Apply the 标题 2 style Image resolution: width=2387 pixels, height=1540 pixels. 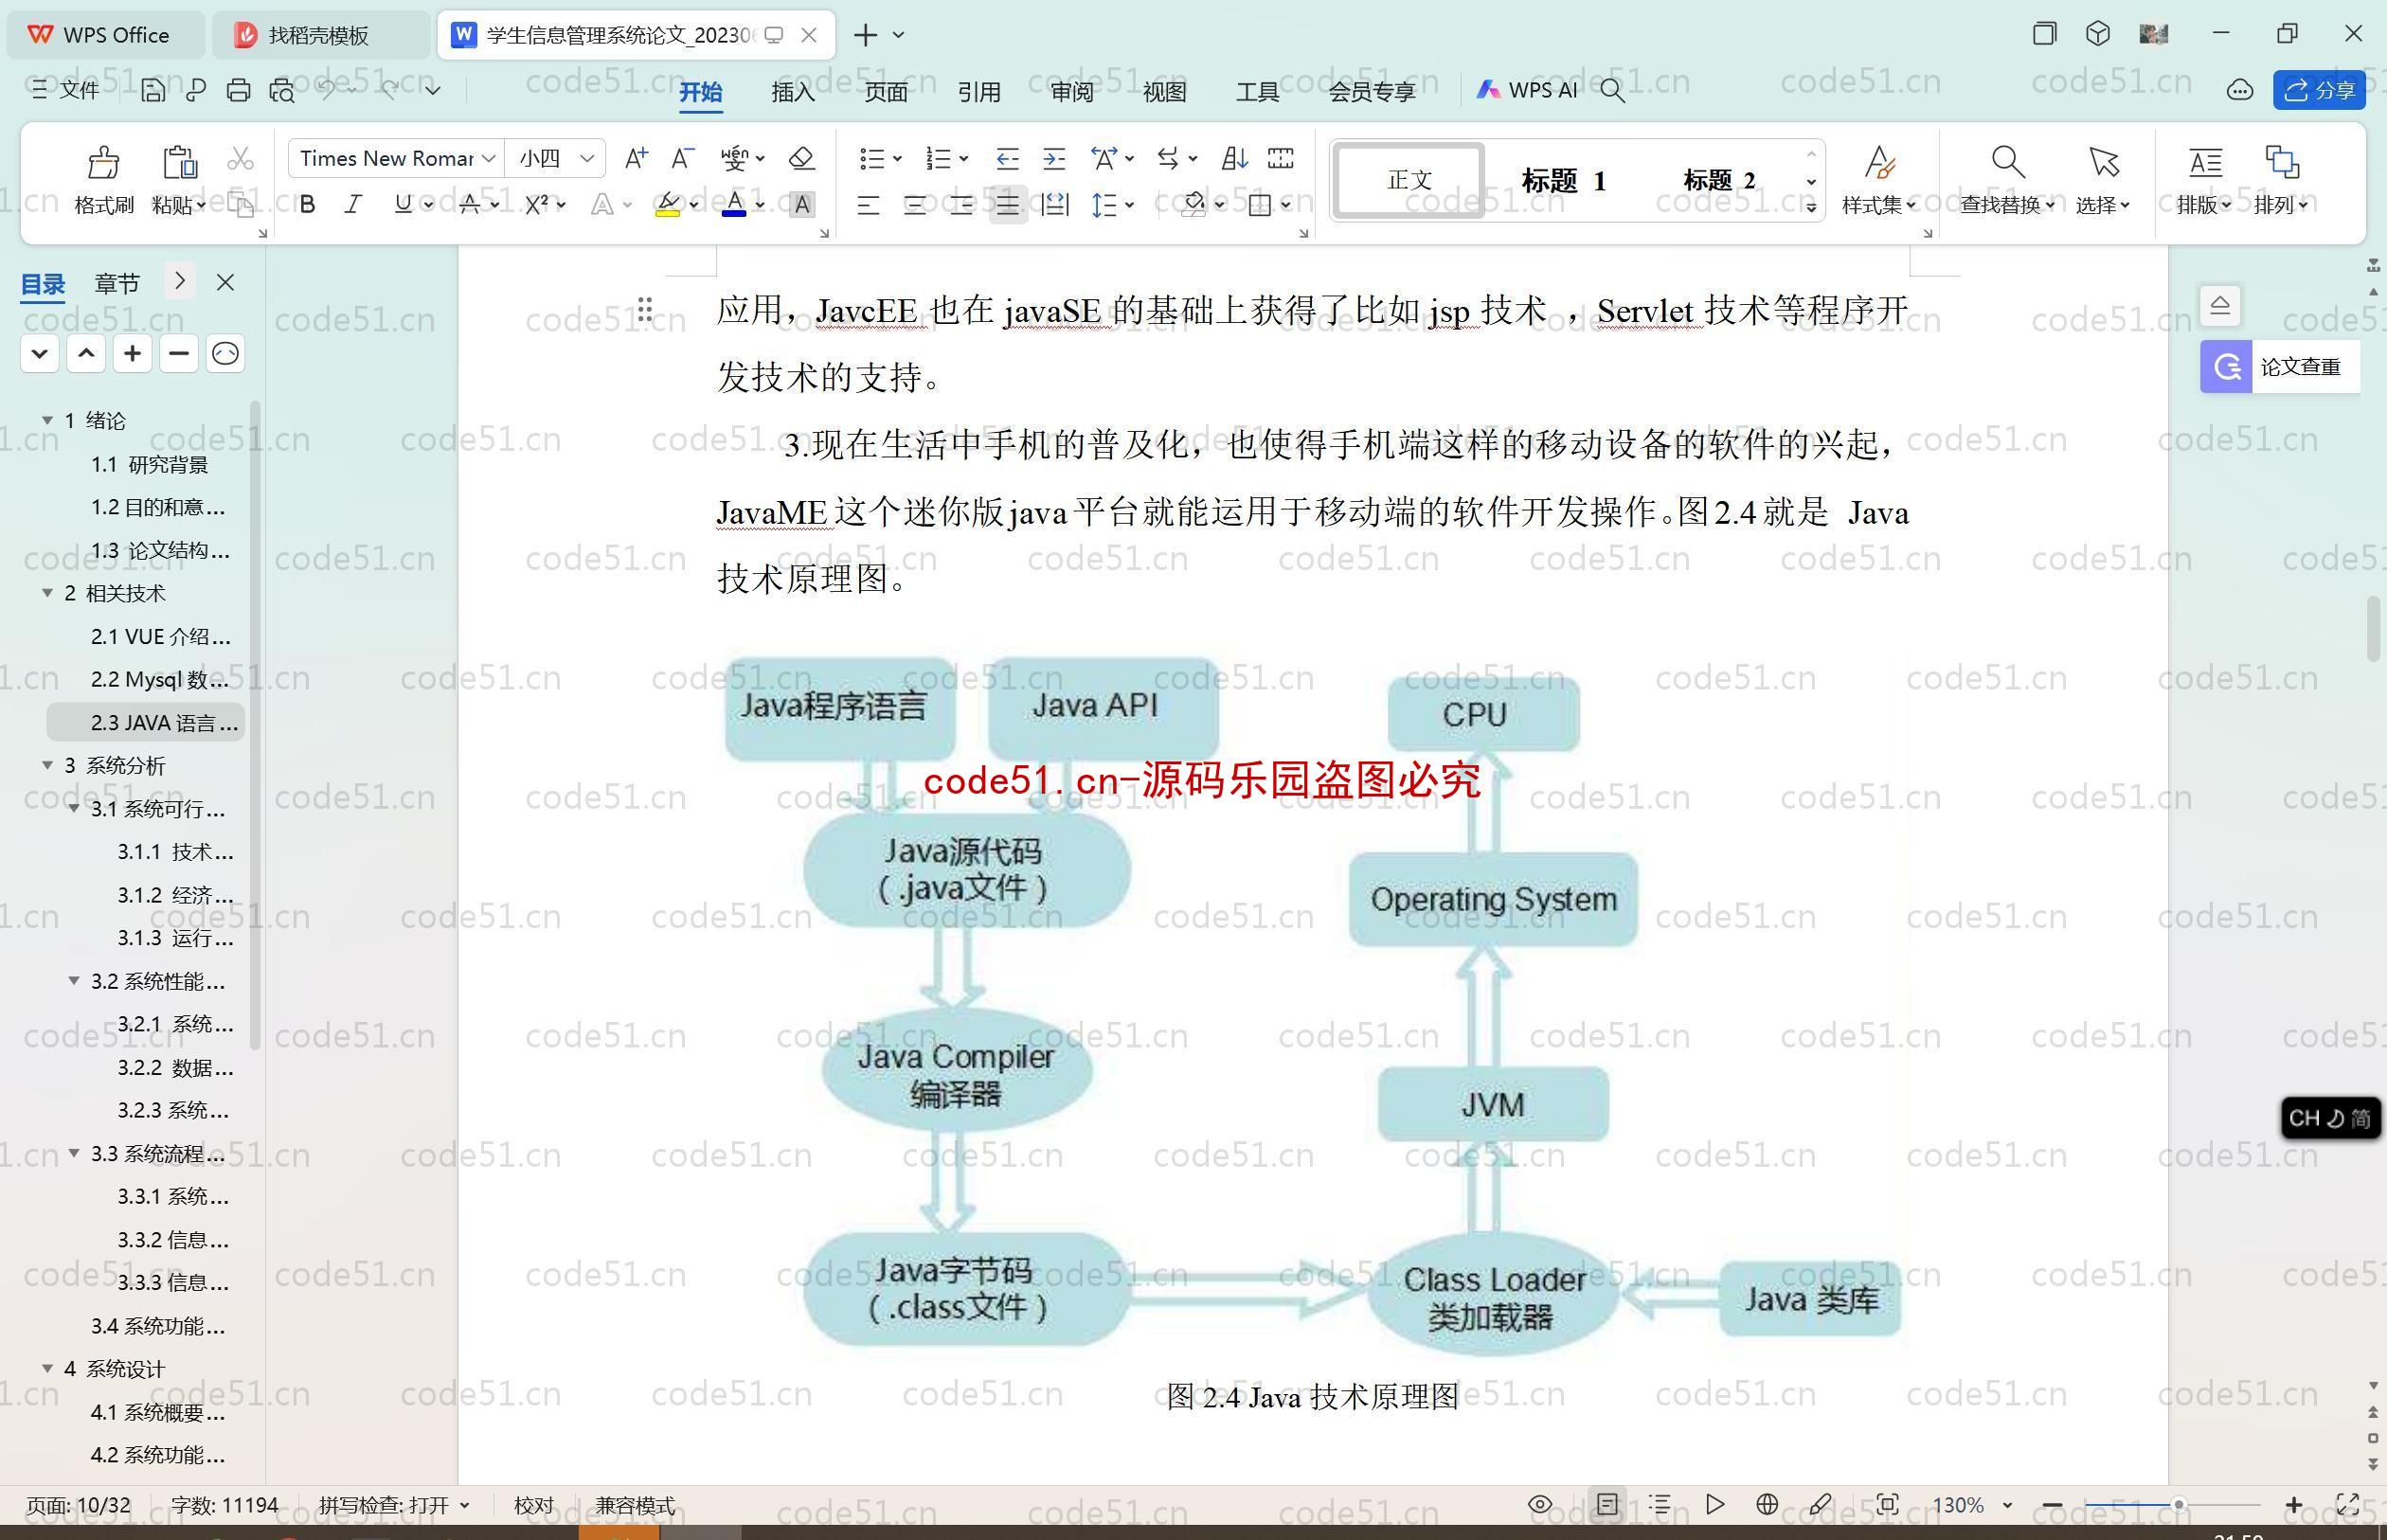pos(1719,181)
